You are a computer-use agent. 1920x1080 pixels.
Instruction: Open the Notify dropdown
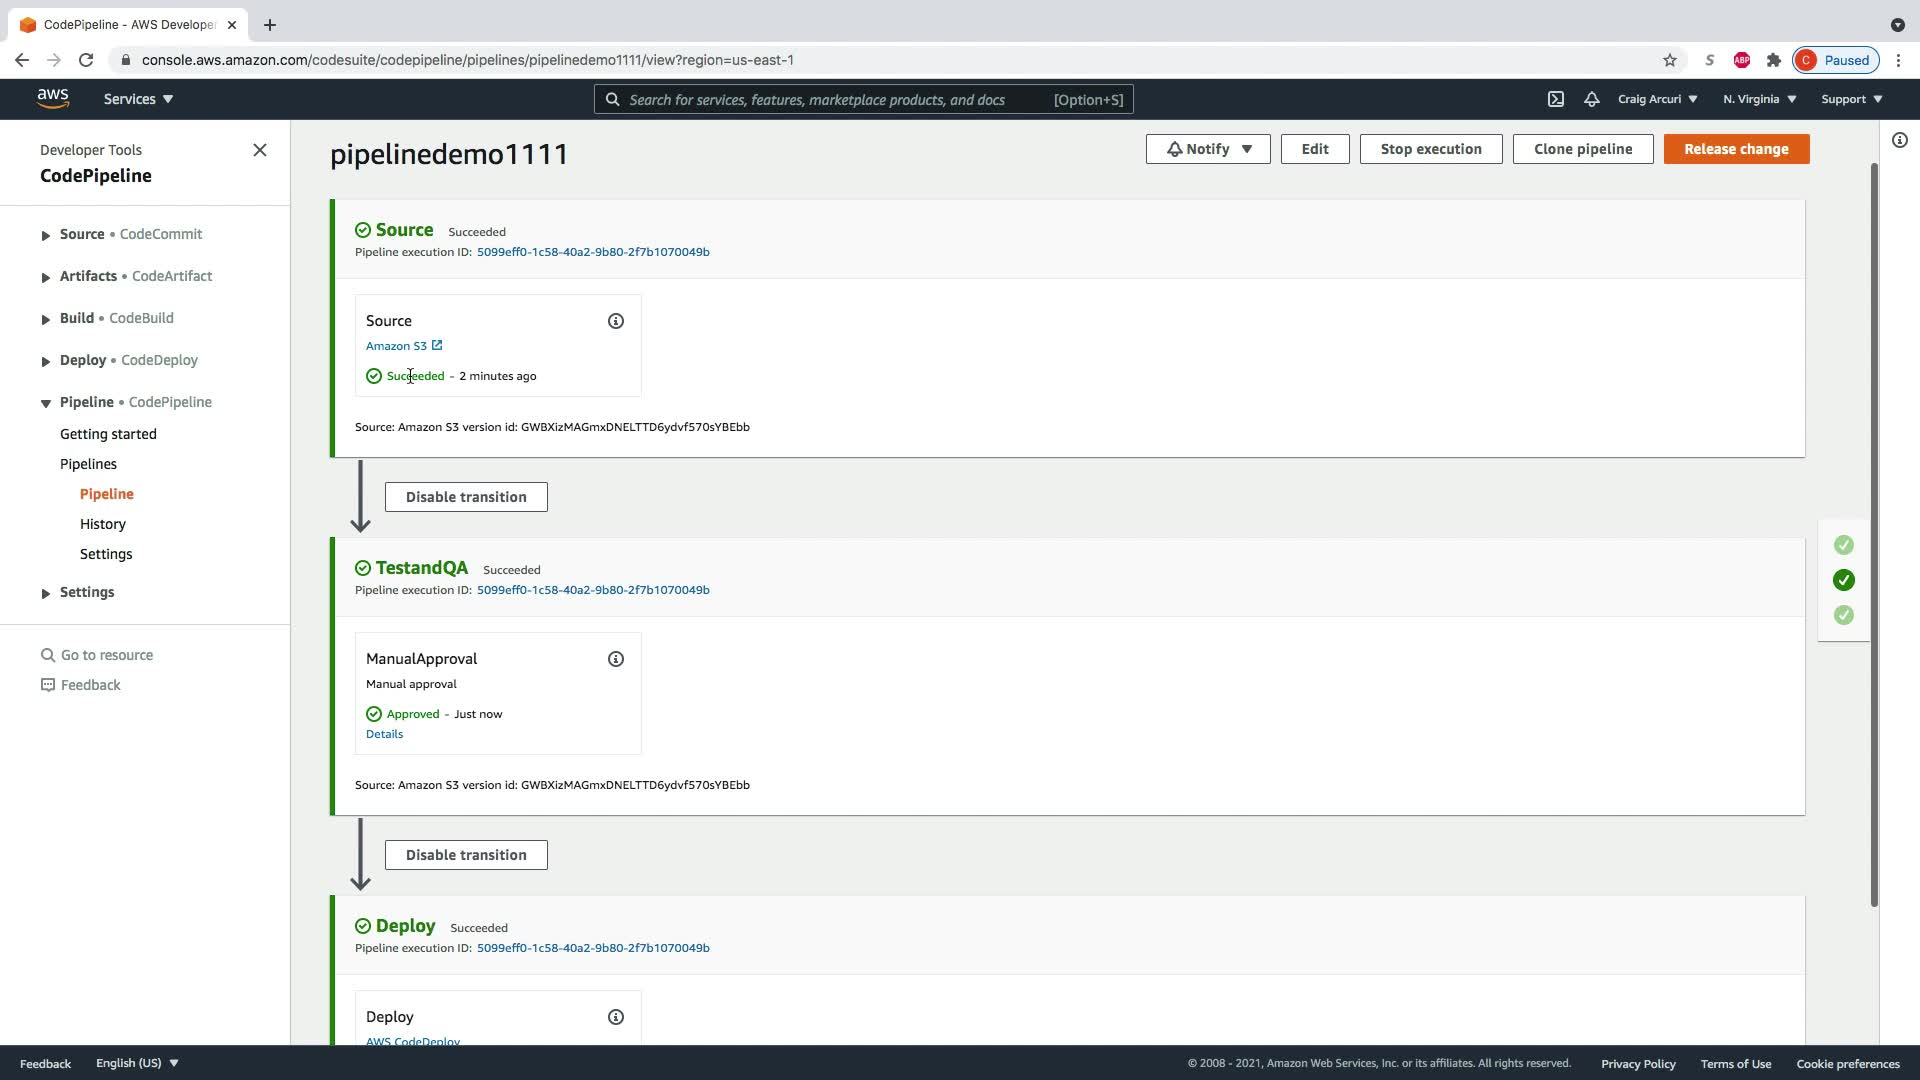1207,149
